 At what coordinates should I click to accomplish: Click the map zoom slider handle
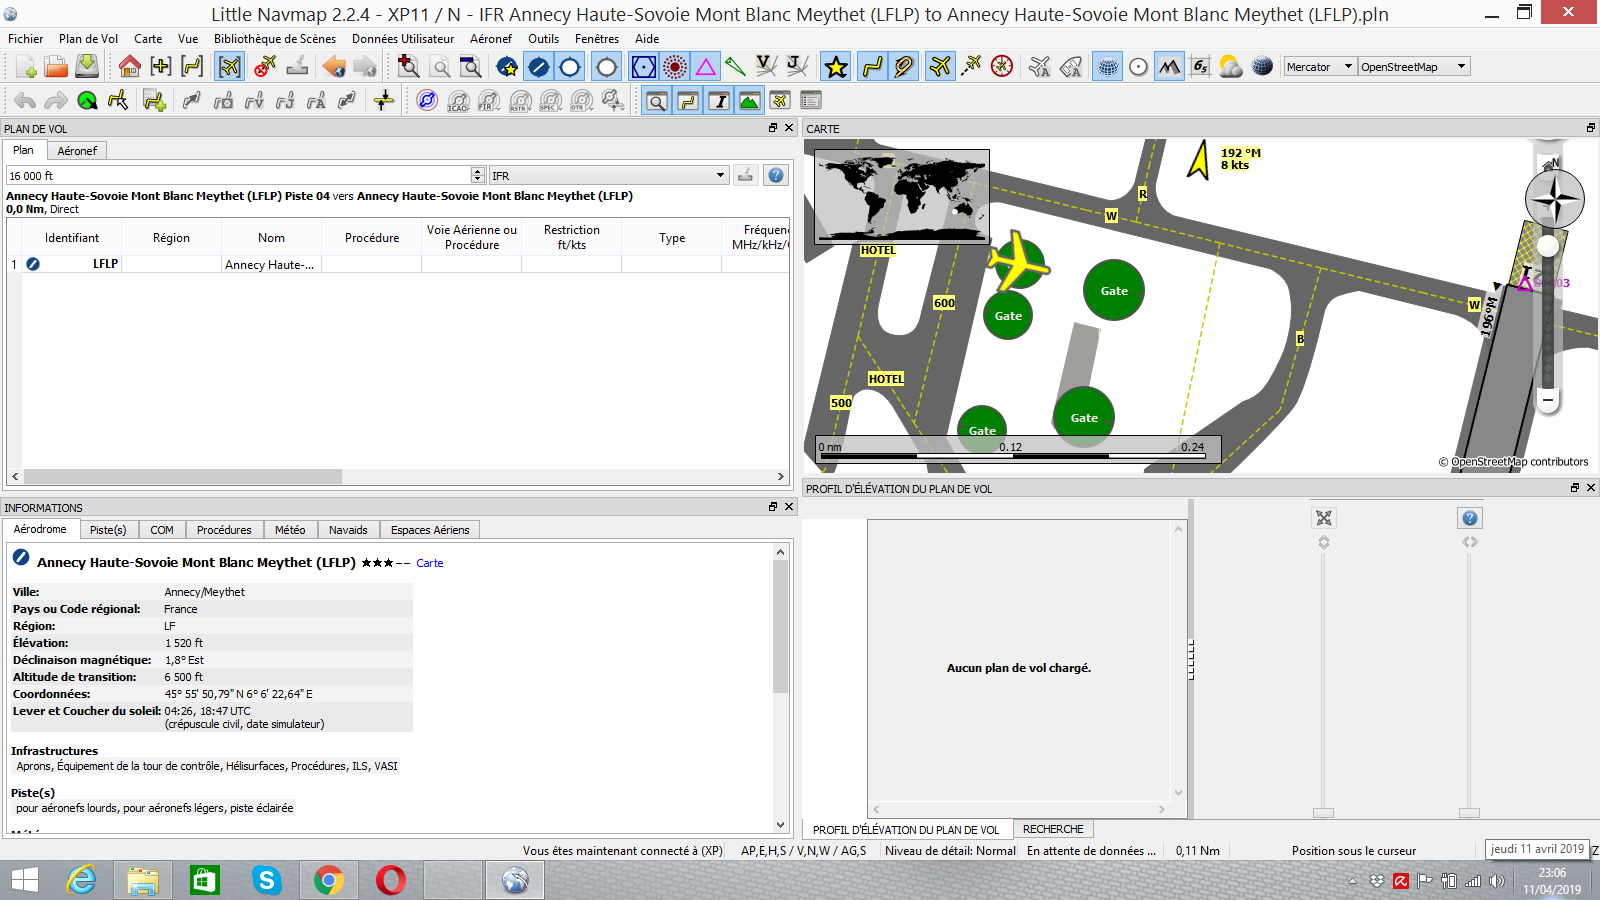tap(1548, 246)
